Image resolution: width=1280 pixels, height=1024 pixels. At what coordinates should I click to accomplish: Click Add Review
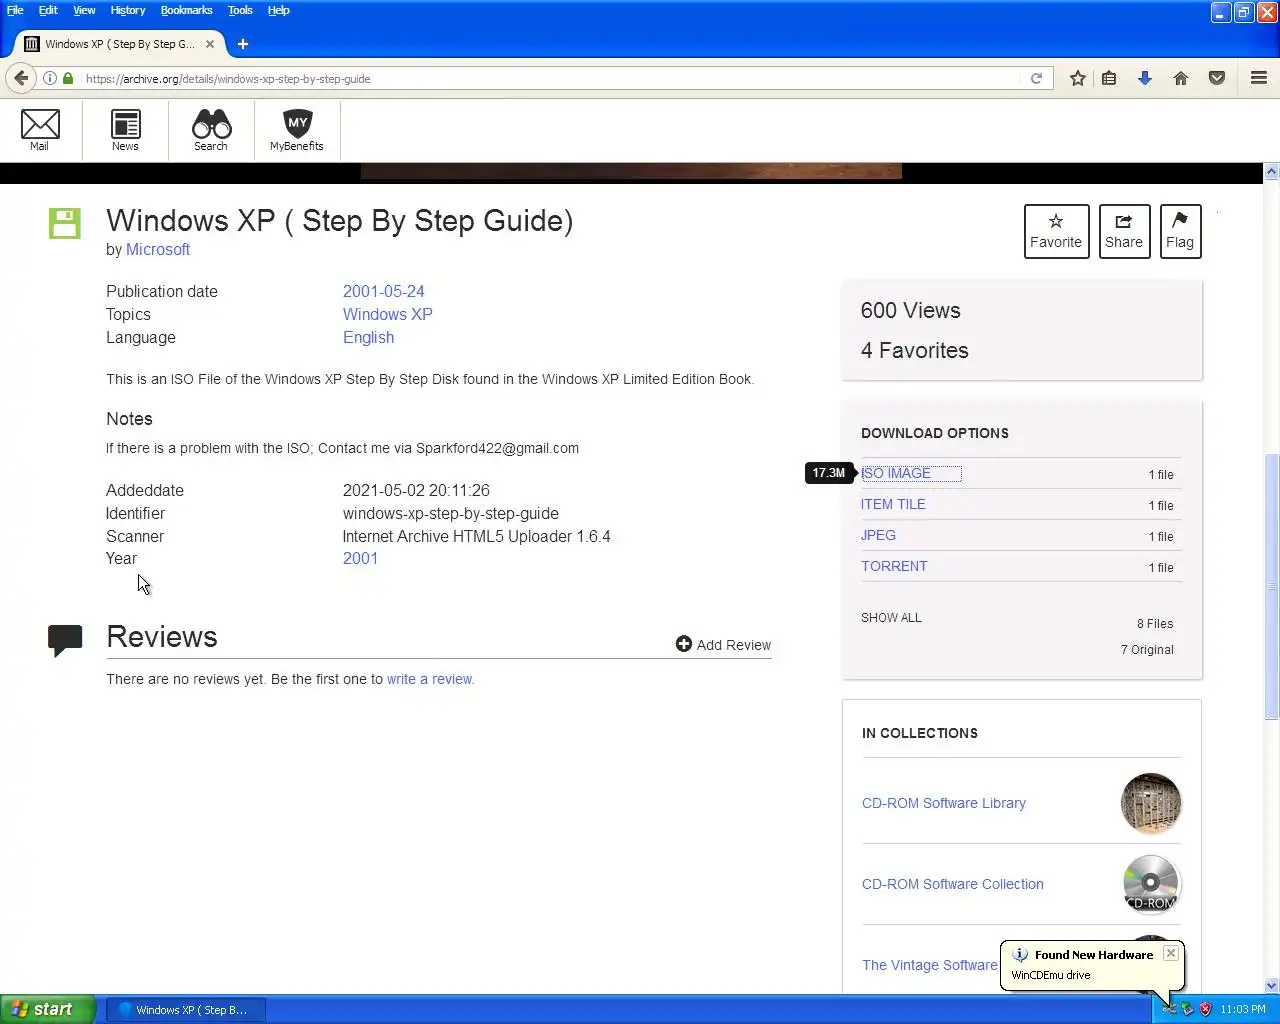[723, 645]
